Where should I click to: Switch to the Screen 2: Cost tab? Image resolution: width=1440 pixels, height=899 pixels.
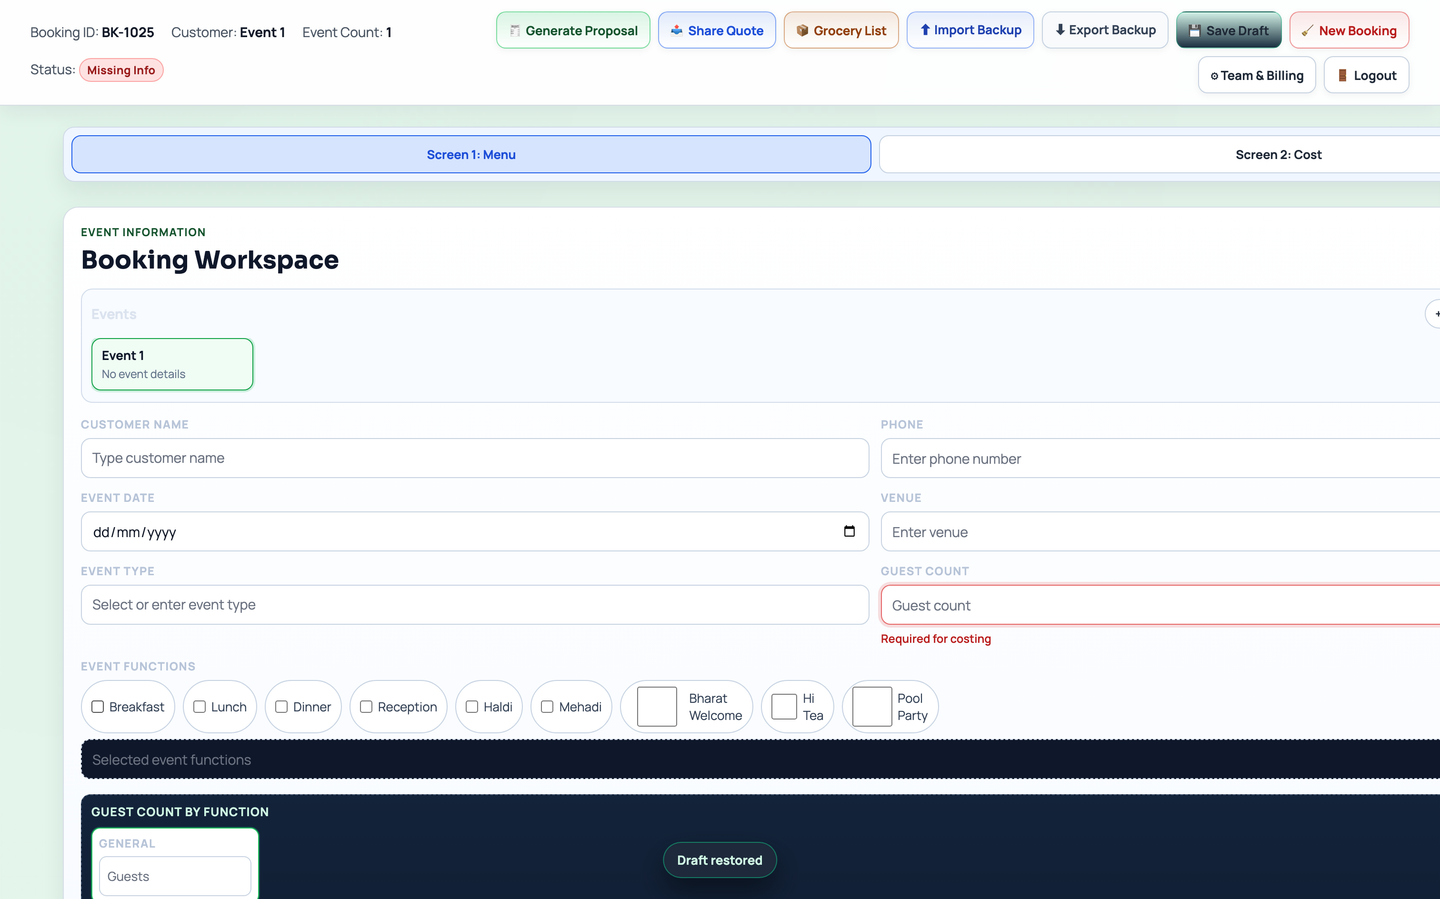1278,154
